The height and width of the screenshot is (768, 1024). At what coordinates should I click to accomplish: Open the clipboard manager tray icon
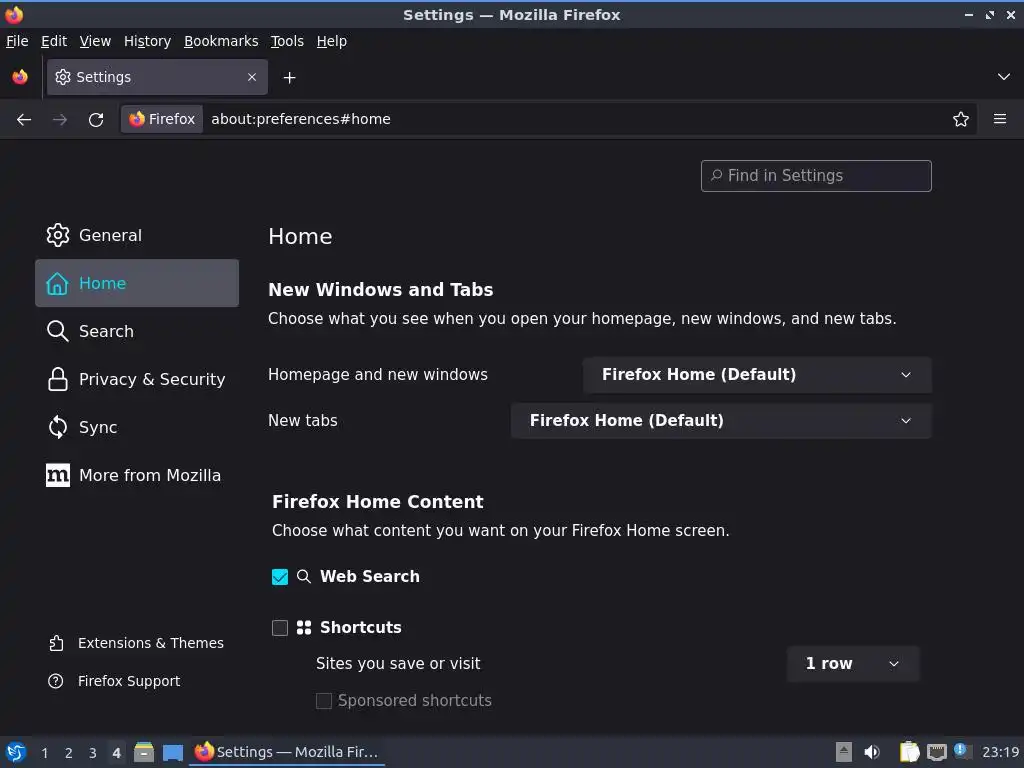pos(909,752)
